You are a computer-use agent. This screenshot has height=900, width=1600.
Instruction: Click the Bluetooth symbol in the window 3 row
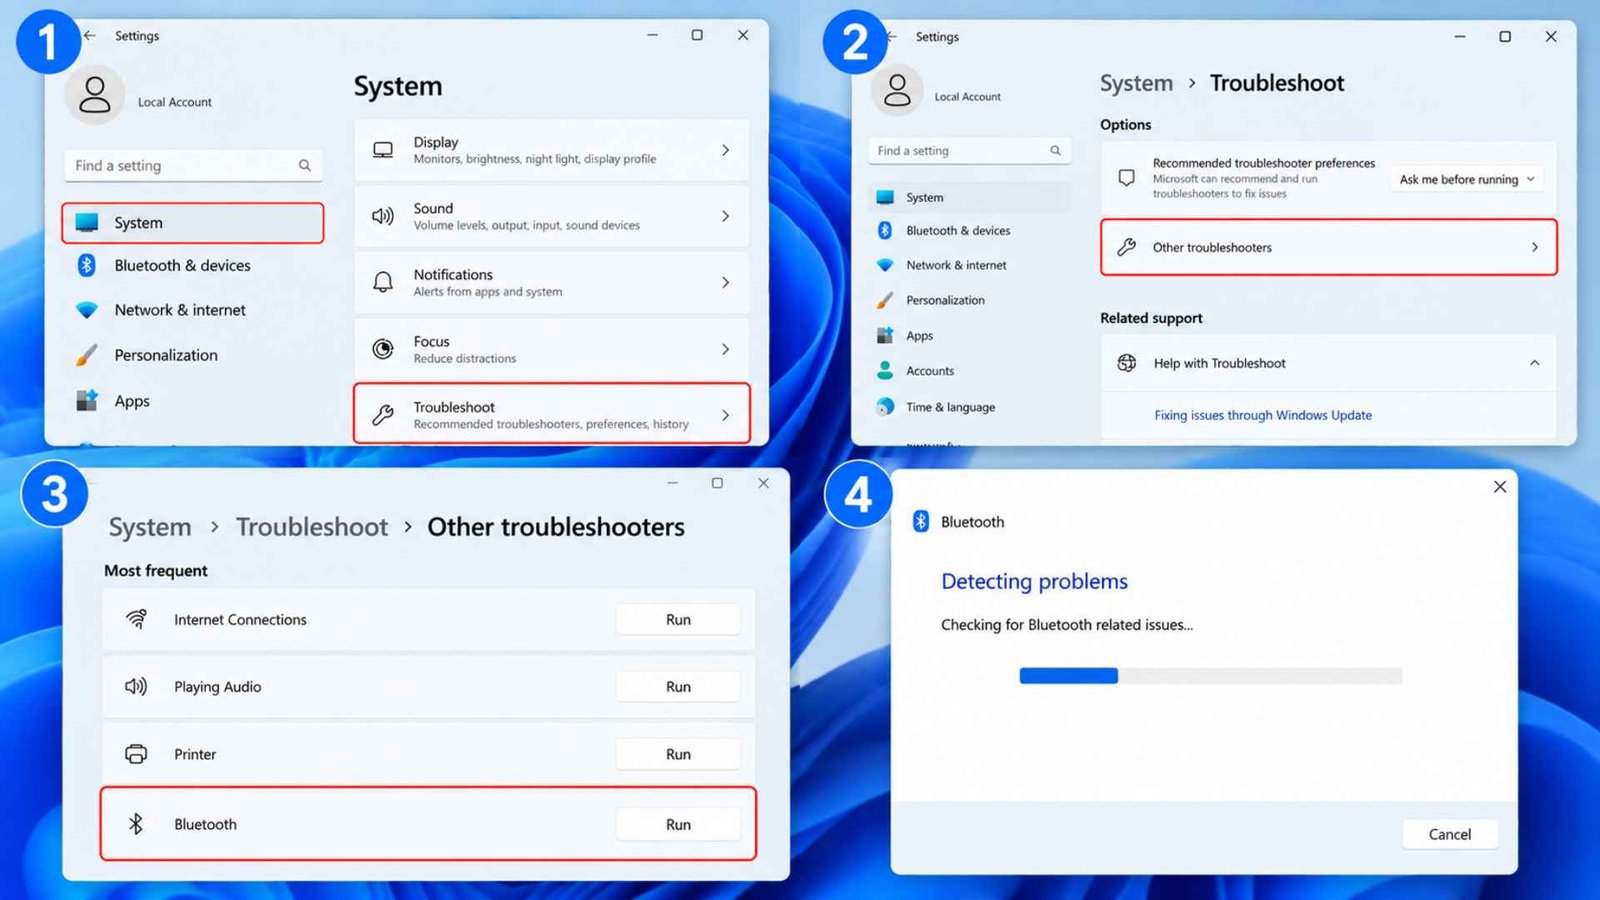[136, 824]
